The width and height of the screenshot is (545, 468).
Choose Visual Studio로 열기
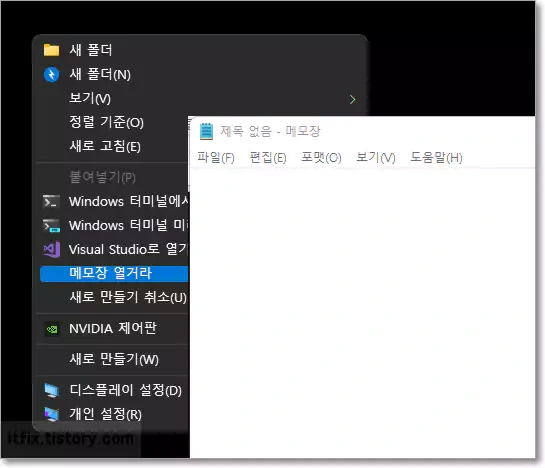pyautogui.click(x=114, y=249)
